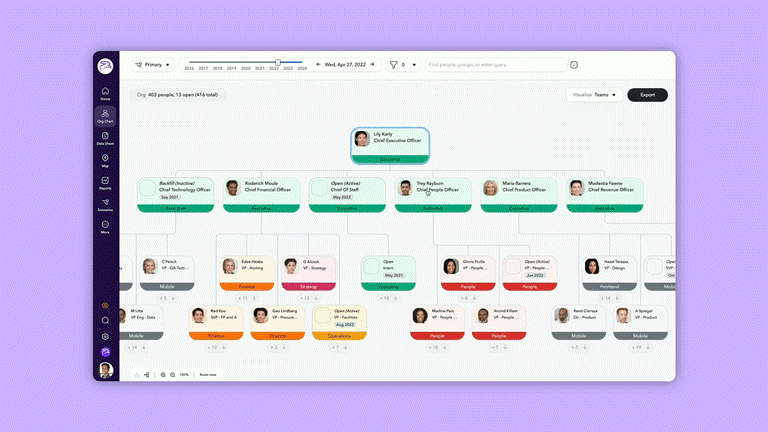768x432 pixels.
Task: Click the Org headcount summary chip
Action: click(177, 95)
